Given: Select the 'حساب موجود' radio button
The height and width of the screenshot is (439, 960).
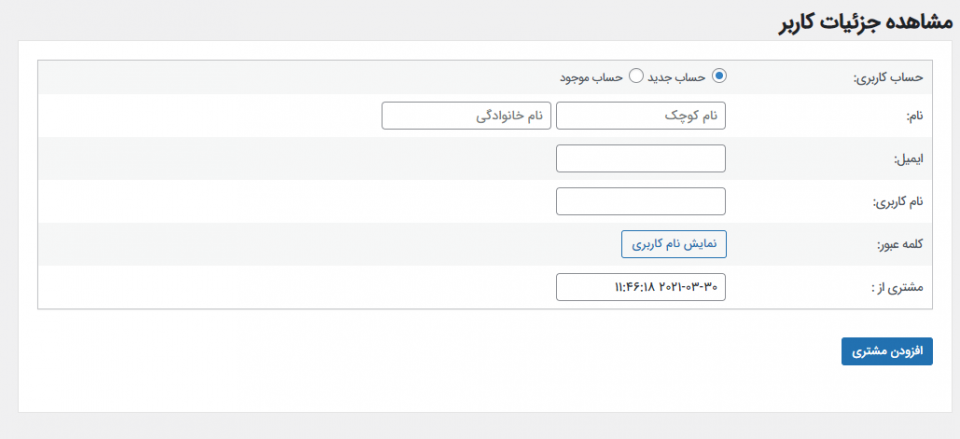Looking at the screenshot, I should 636,76.
